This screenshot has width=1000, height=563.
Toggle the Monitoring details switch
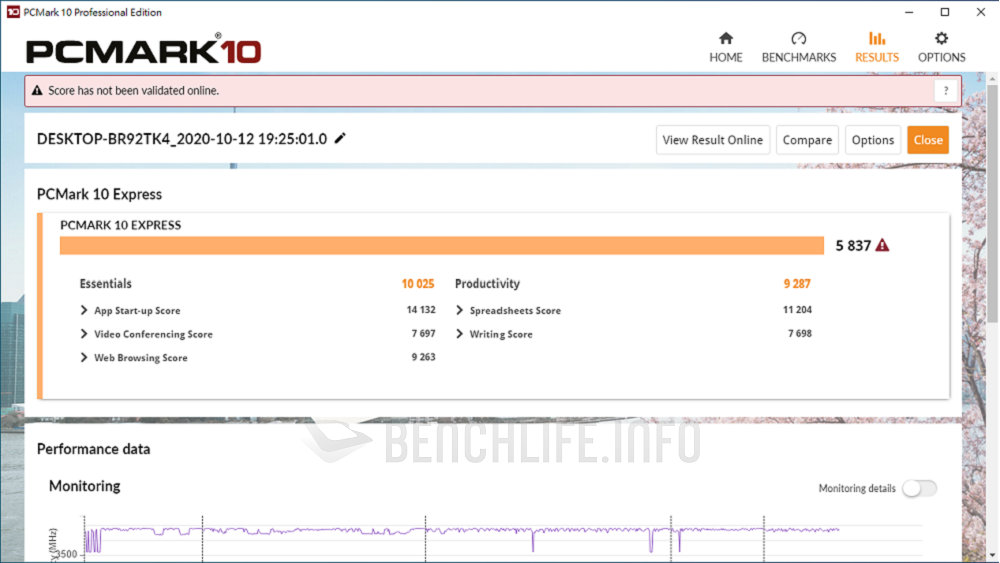tap(919, 488)
